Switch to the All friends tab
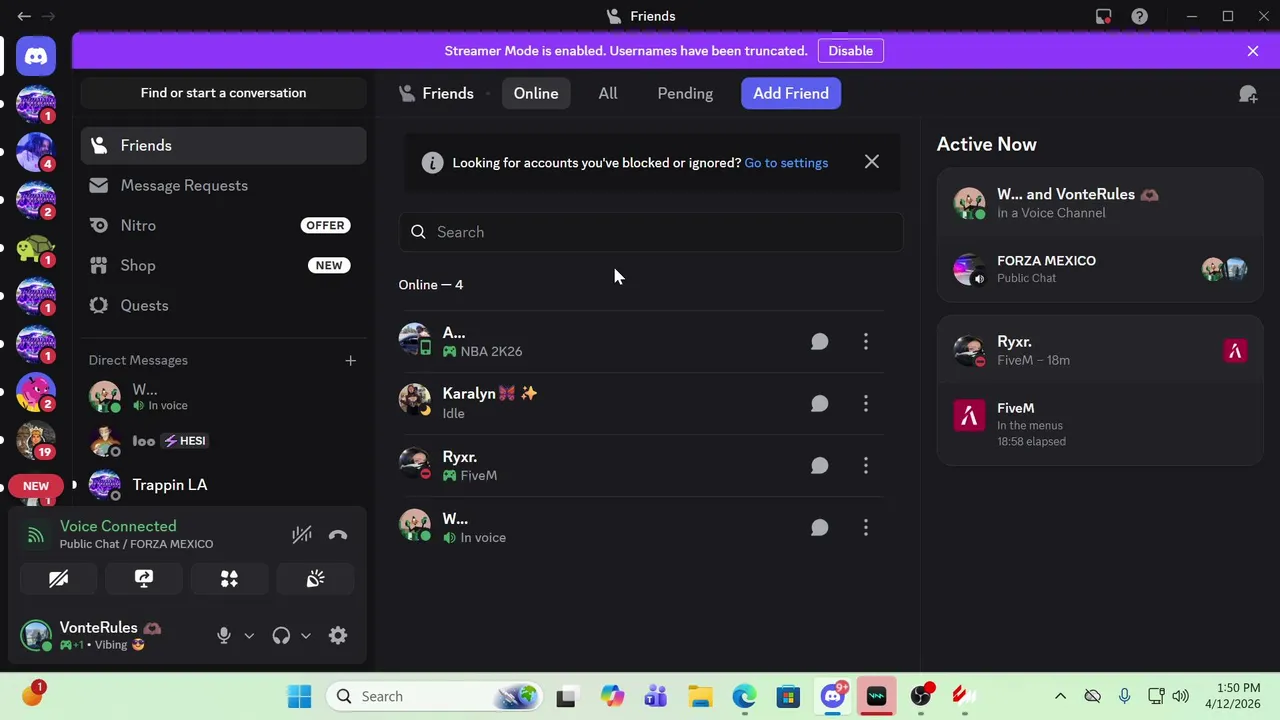 tap(608, 94)
